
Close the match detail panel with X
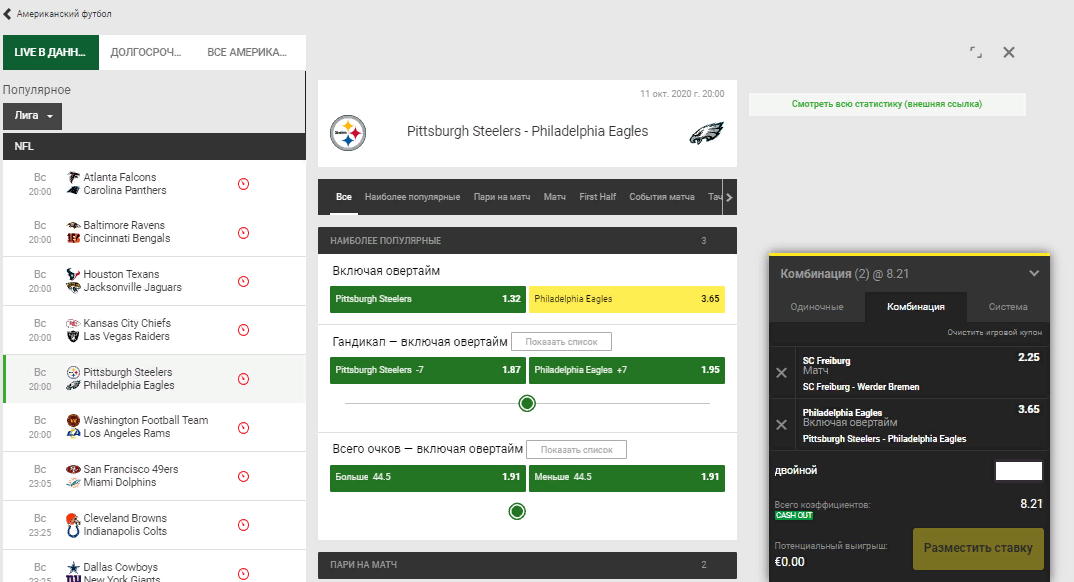click(1009, 52)
